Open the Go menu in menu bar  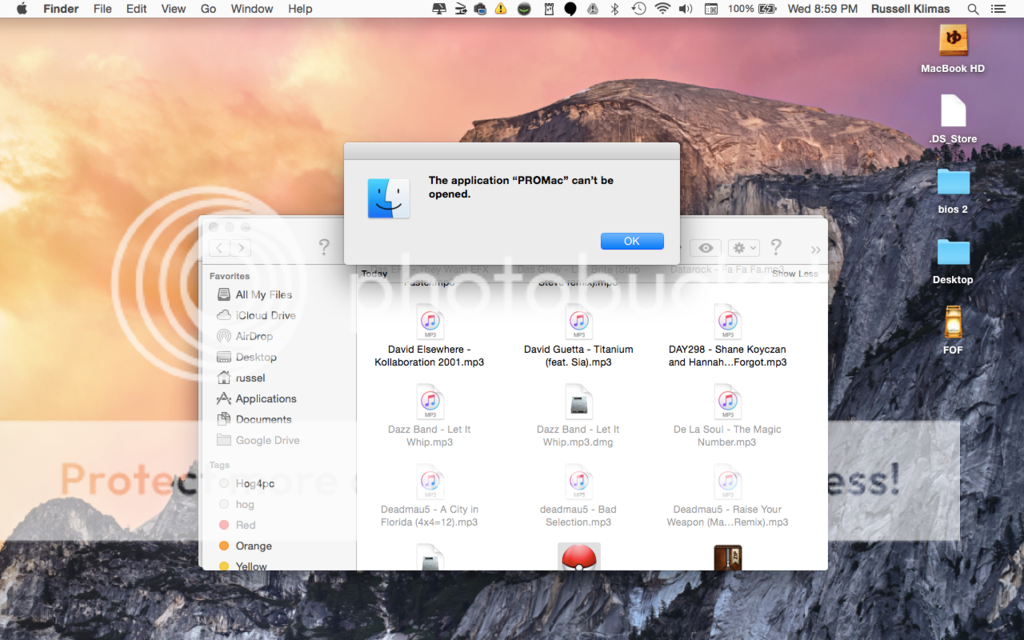pos(208,9)
